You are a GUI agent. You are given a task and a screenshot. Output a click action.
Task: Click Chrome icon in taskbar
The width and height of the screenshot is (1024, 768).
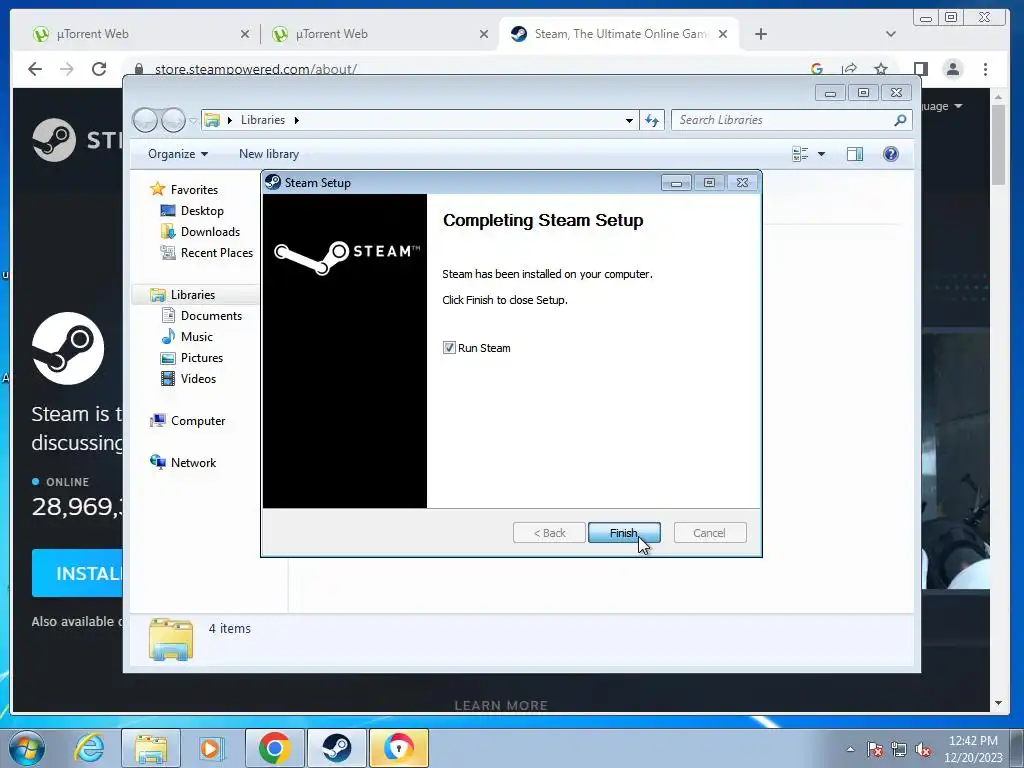point(274,748)
